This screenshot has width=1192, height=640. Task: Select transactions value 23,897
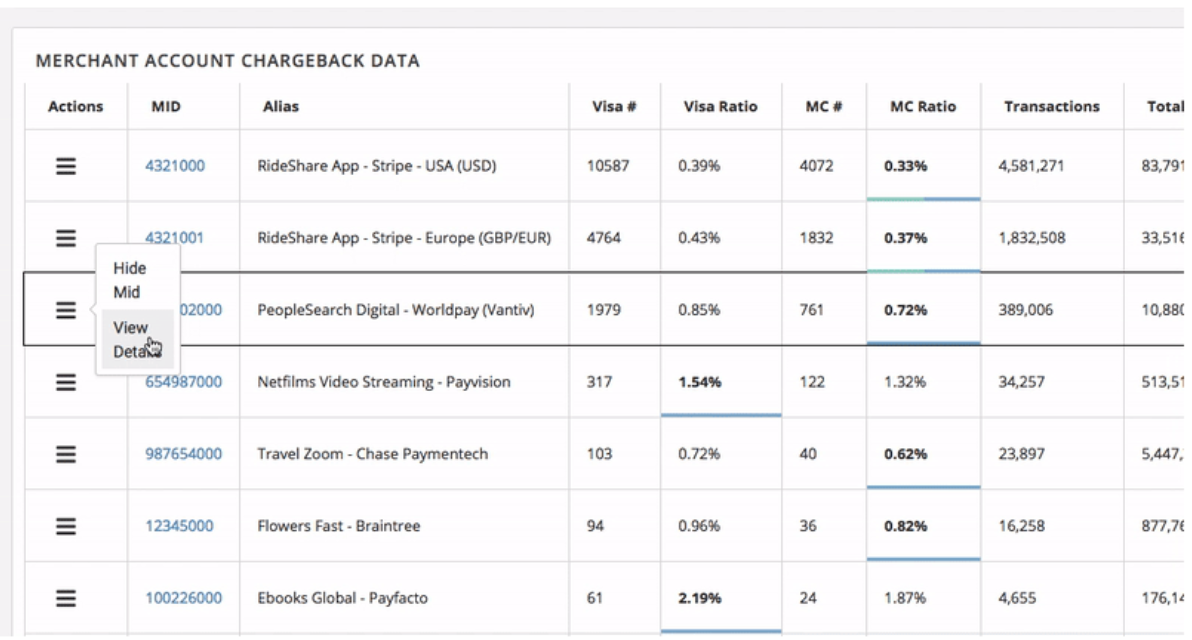click(x=1022, y=454)
